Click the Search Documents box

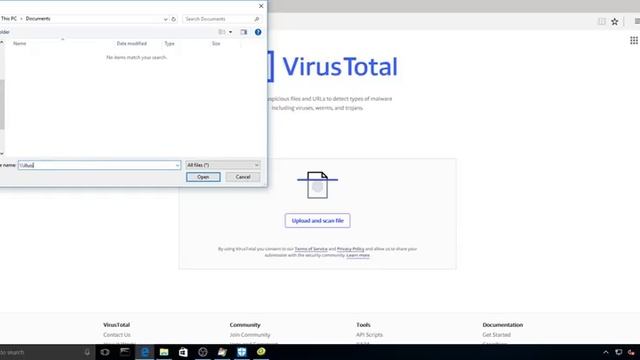point(218,19)
